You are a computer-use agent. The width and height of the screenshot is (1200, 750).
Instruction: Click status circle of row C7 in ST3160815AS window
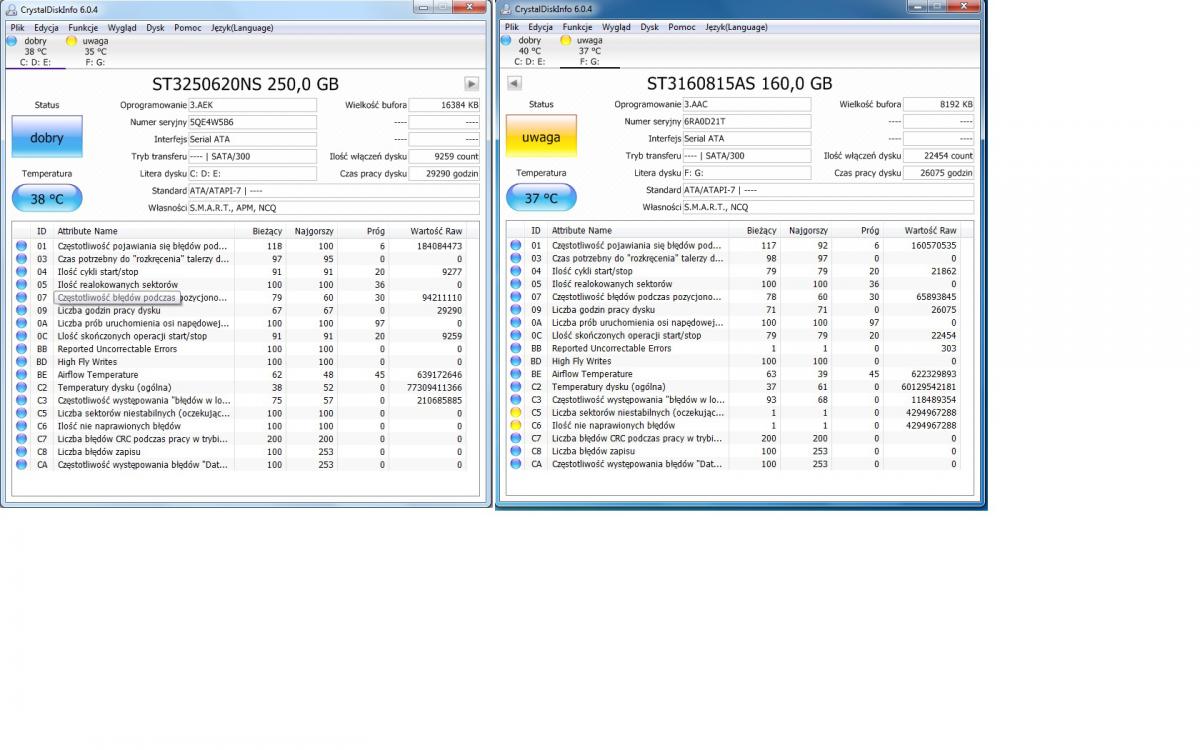[x=516, y=438]
